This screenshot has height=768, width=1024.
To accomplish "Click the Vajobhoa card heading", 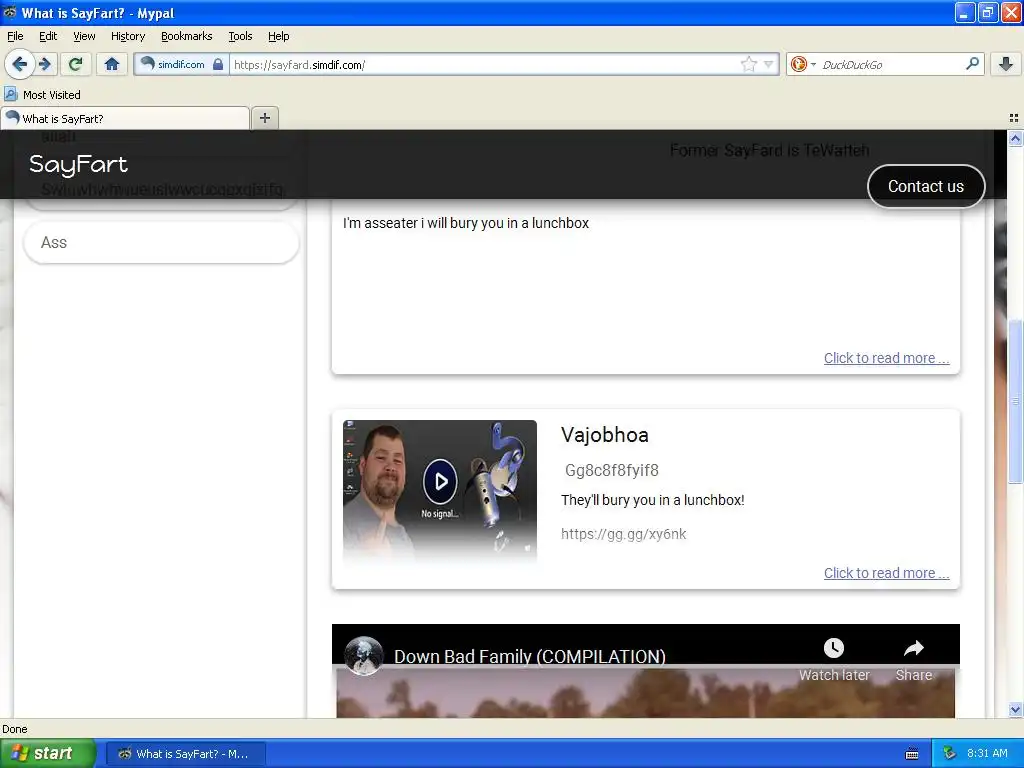I will pyautogui.click(x=604, y=435).
